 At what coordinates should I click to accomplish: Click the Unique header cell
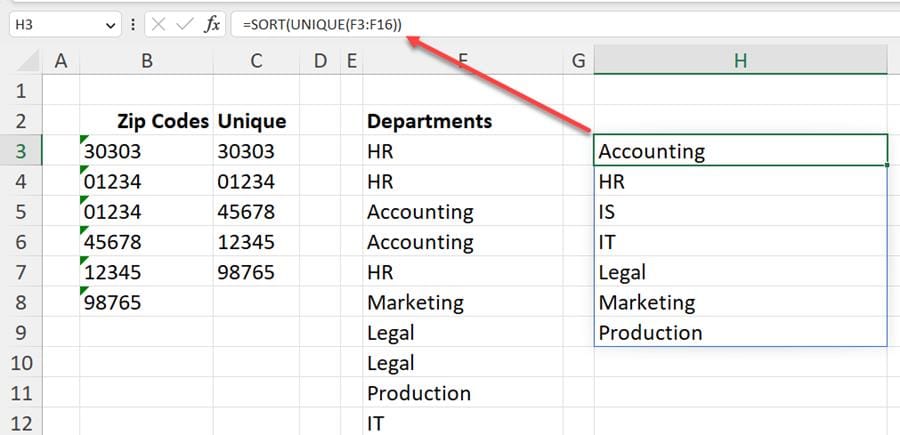[x=256, y=121]
